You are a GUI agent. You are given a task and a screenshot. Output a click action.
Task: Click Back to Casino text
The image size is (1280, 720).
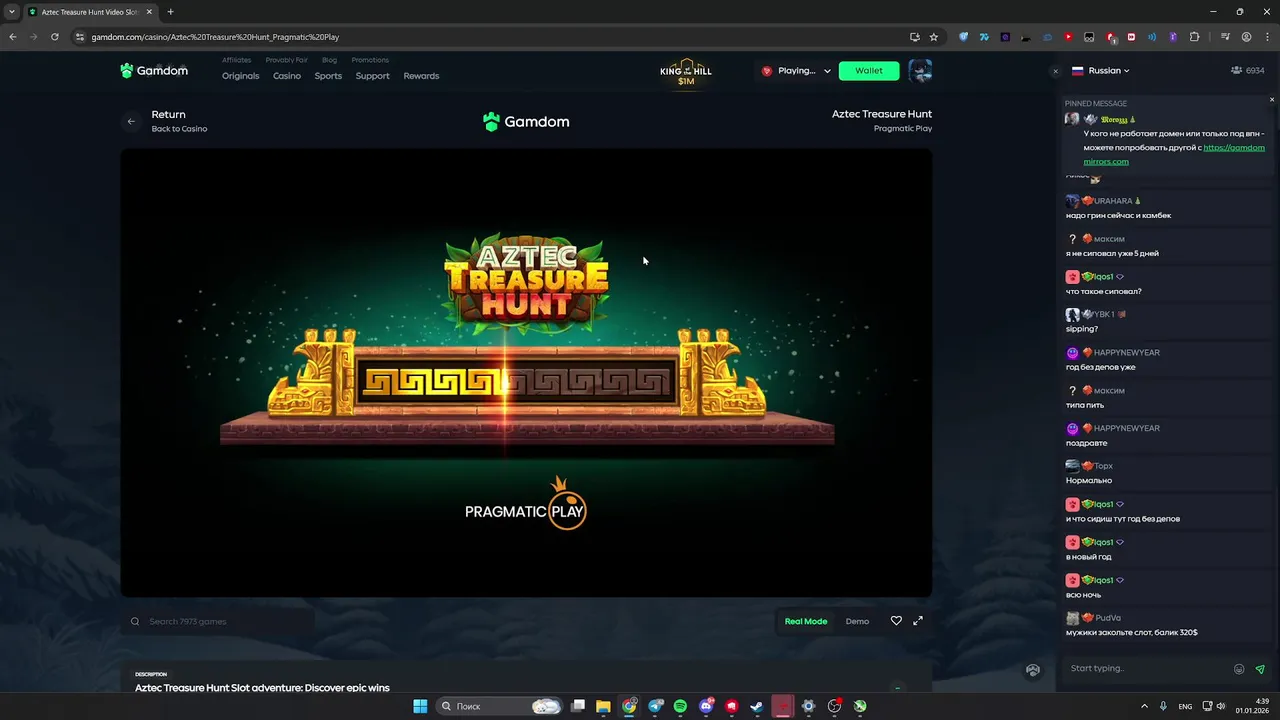[179, 129]
